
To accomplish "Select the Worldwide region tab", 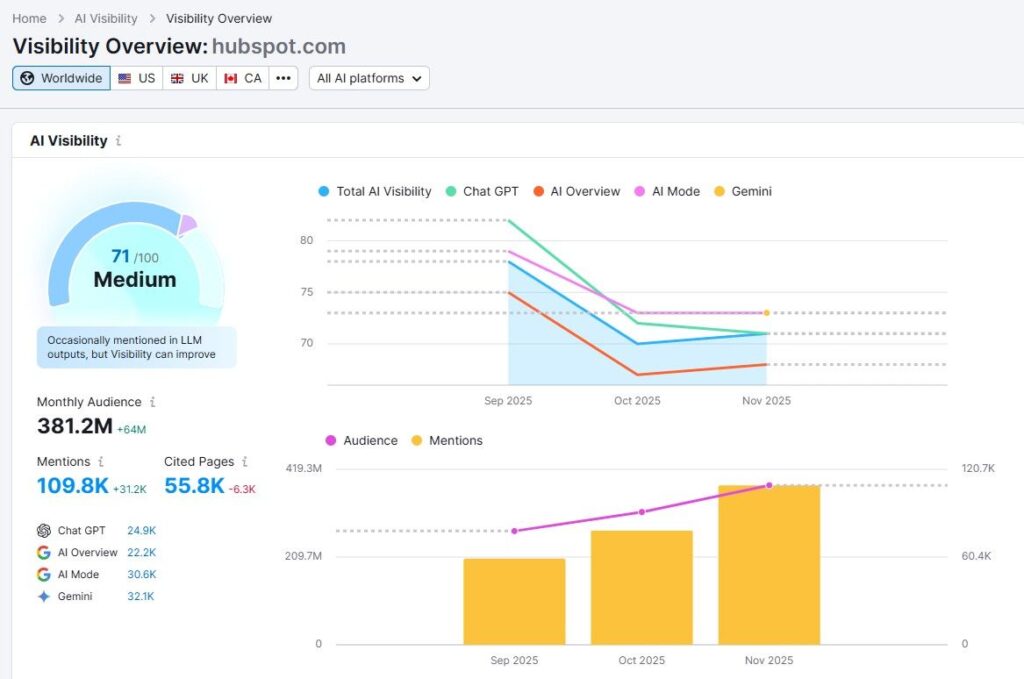I will 61,78.
